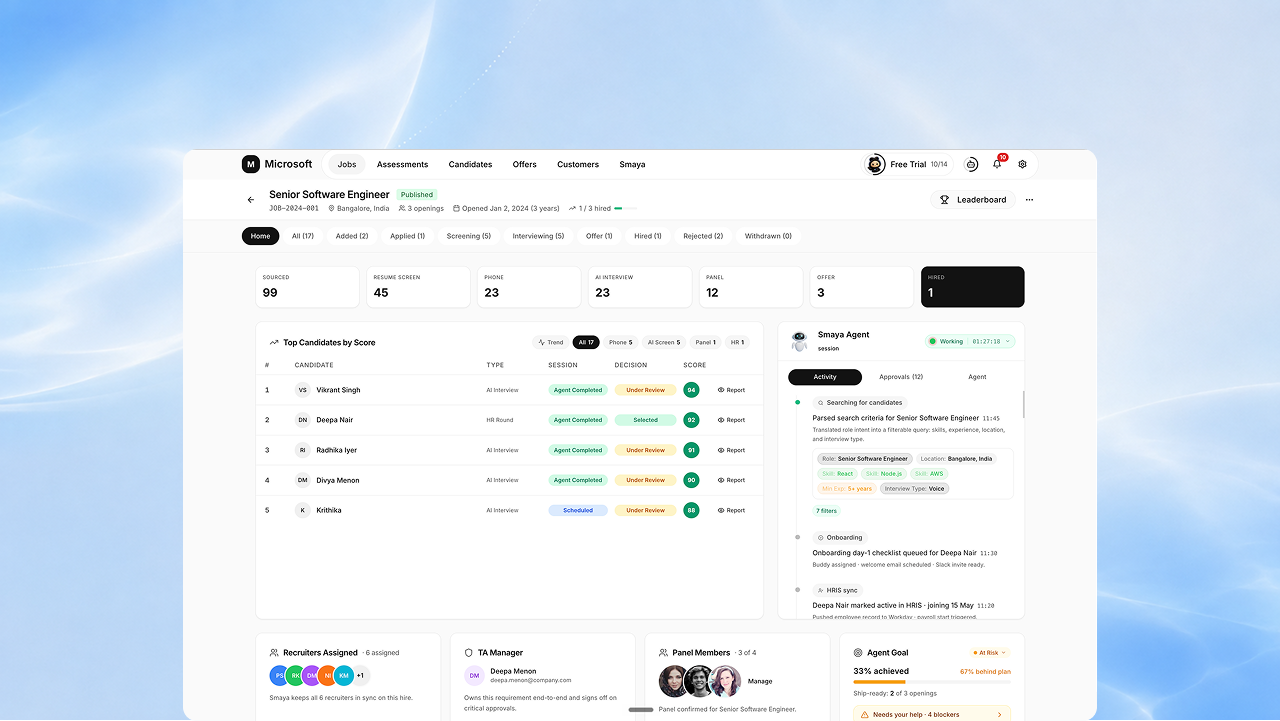This screenshot has height=721, width=1280.
Task: Go back using the left arrow icon
Action: click(x=251, y=200)
